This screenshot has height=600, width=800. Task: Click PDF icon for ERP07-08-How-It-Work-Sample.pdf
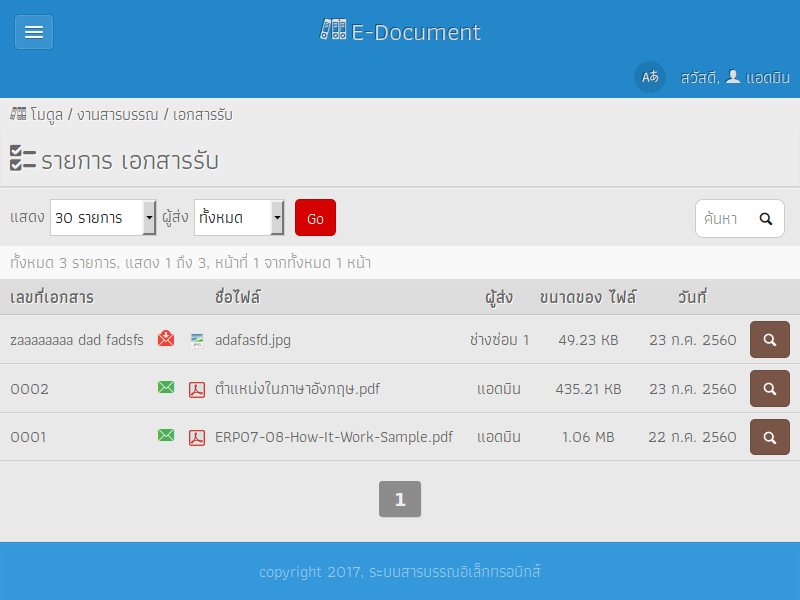[x=197, y=438]
